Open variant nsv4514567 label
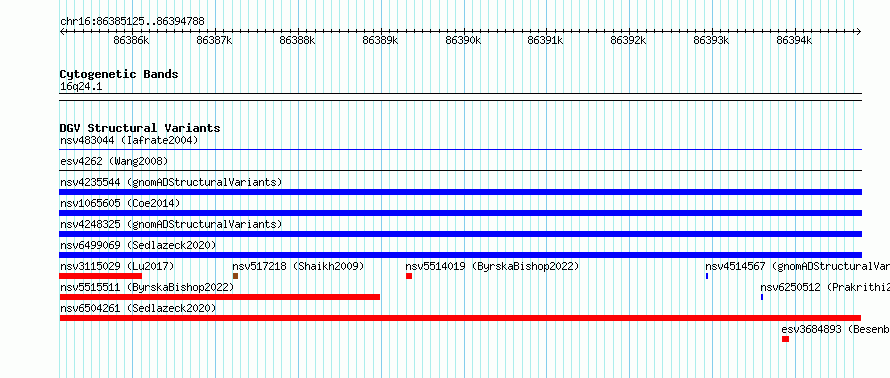890x378 pixels. click(x=797, y=266)
